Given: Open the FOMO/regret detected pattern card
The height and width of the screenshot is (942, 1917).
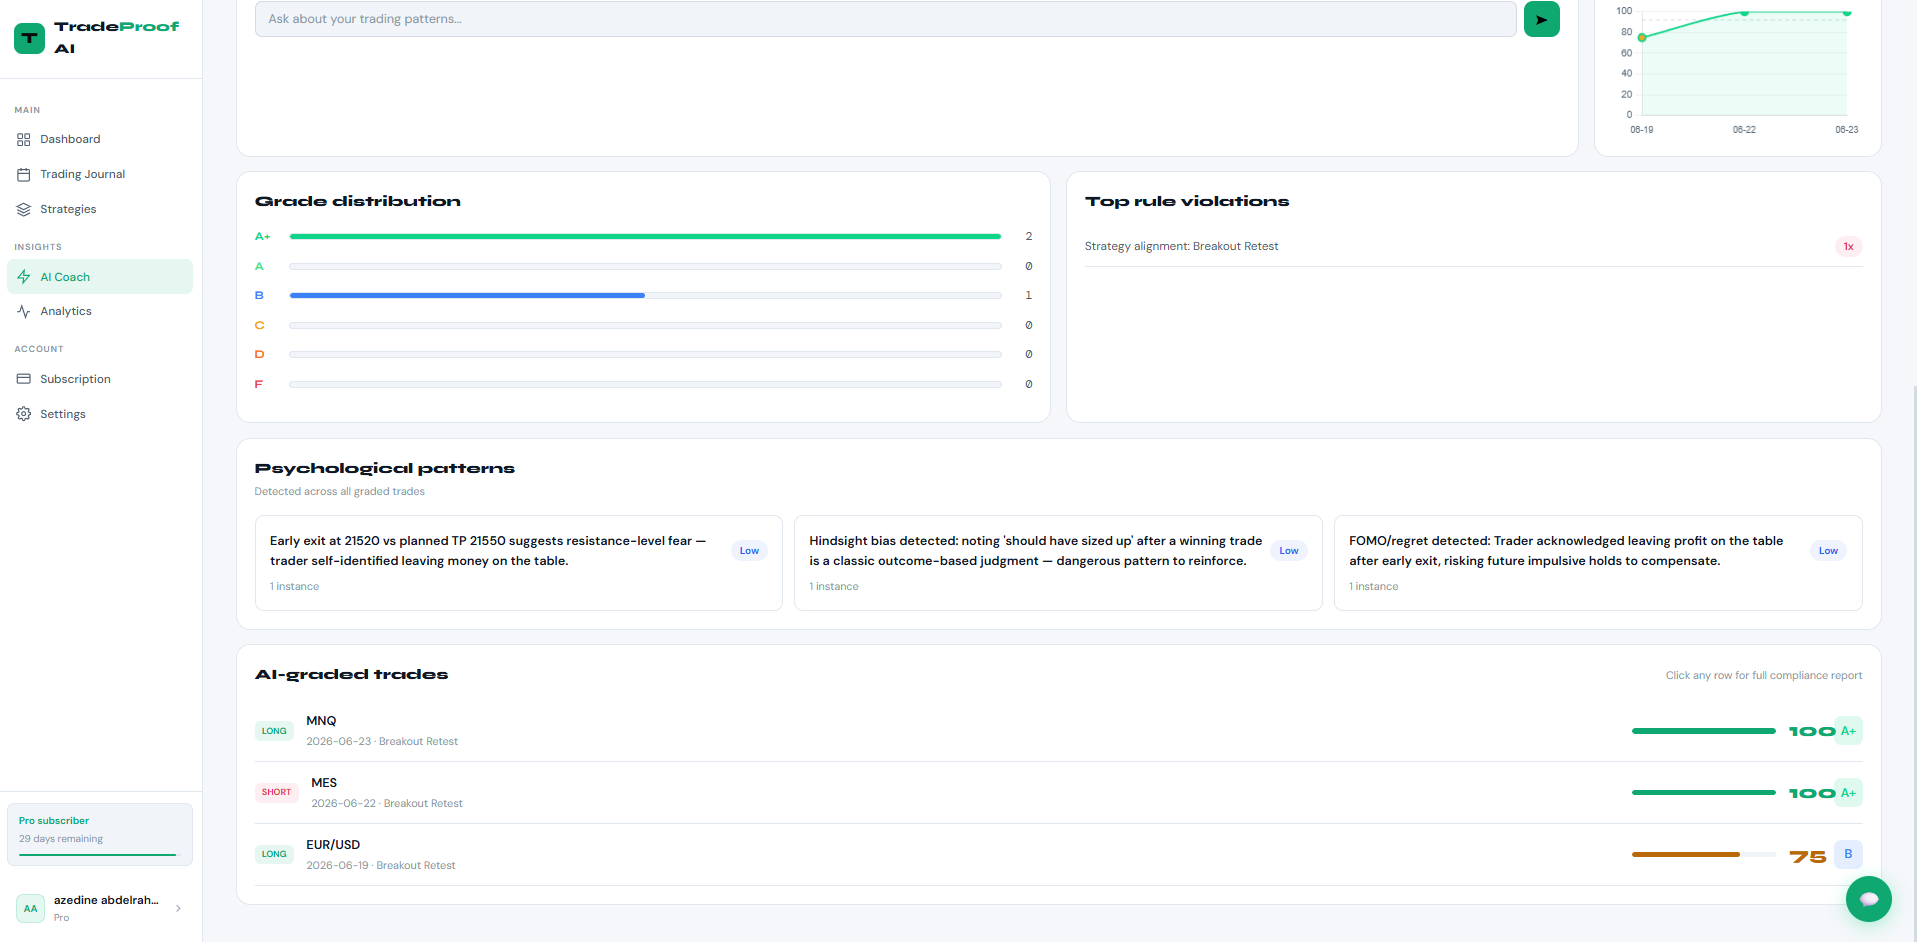Looking at the screenshot, I should [x=1598, y=563].
